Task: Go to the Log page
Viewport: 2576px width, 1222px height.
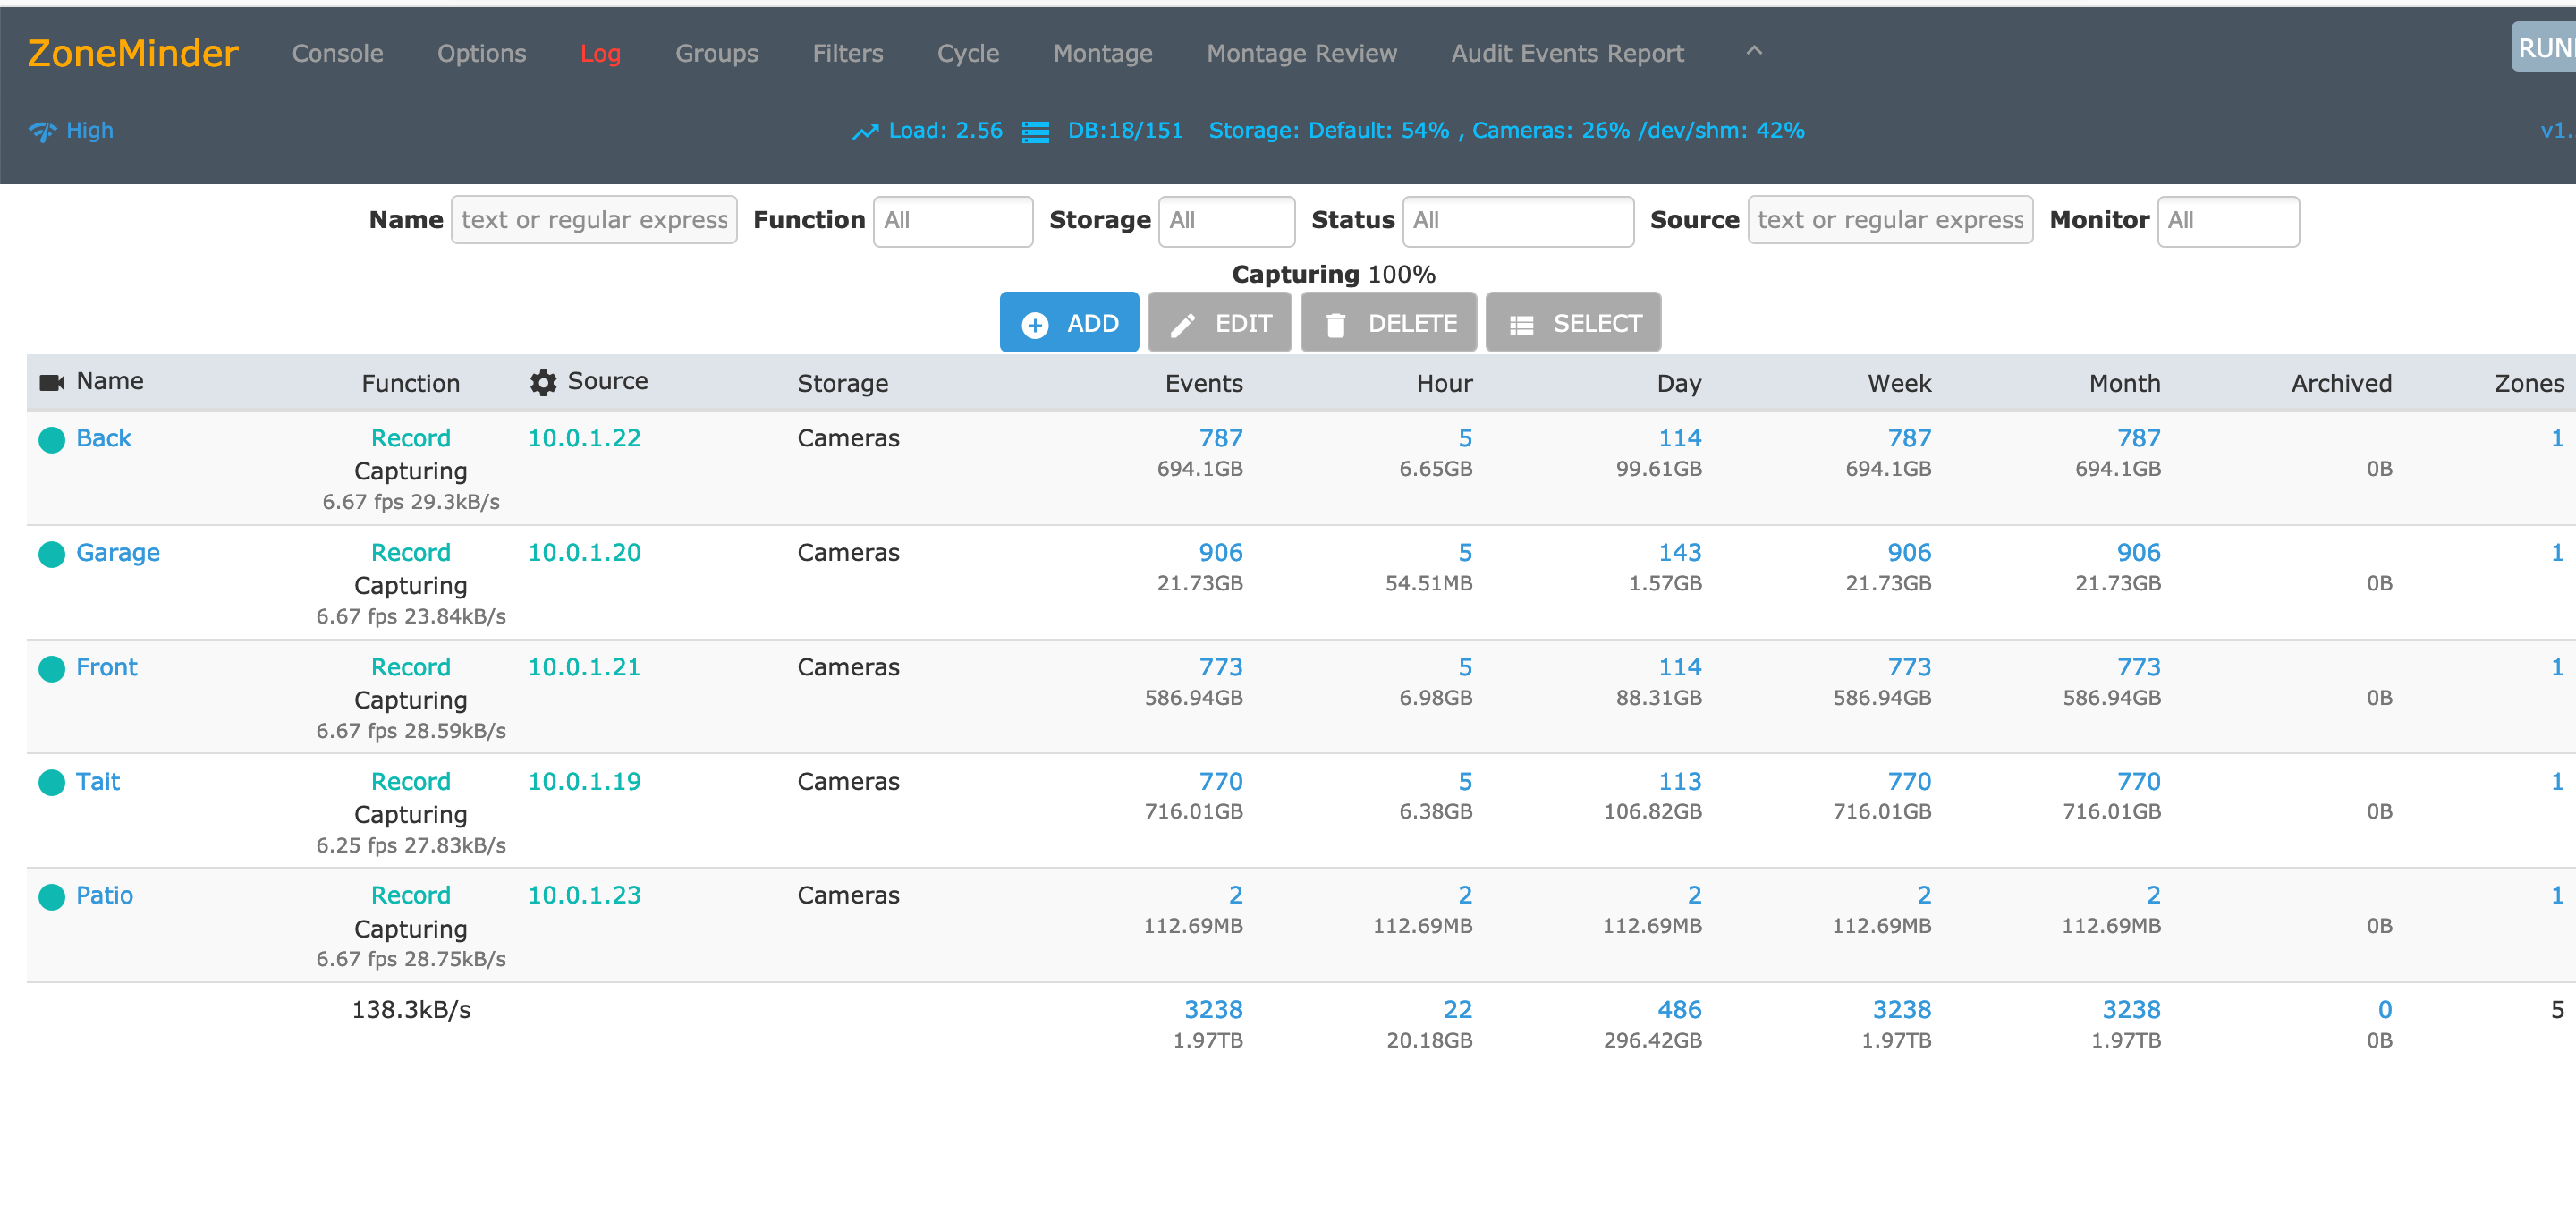Action: tap(600, 53)
